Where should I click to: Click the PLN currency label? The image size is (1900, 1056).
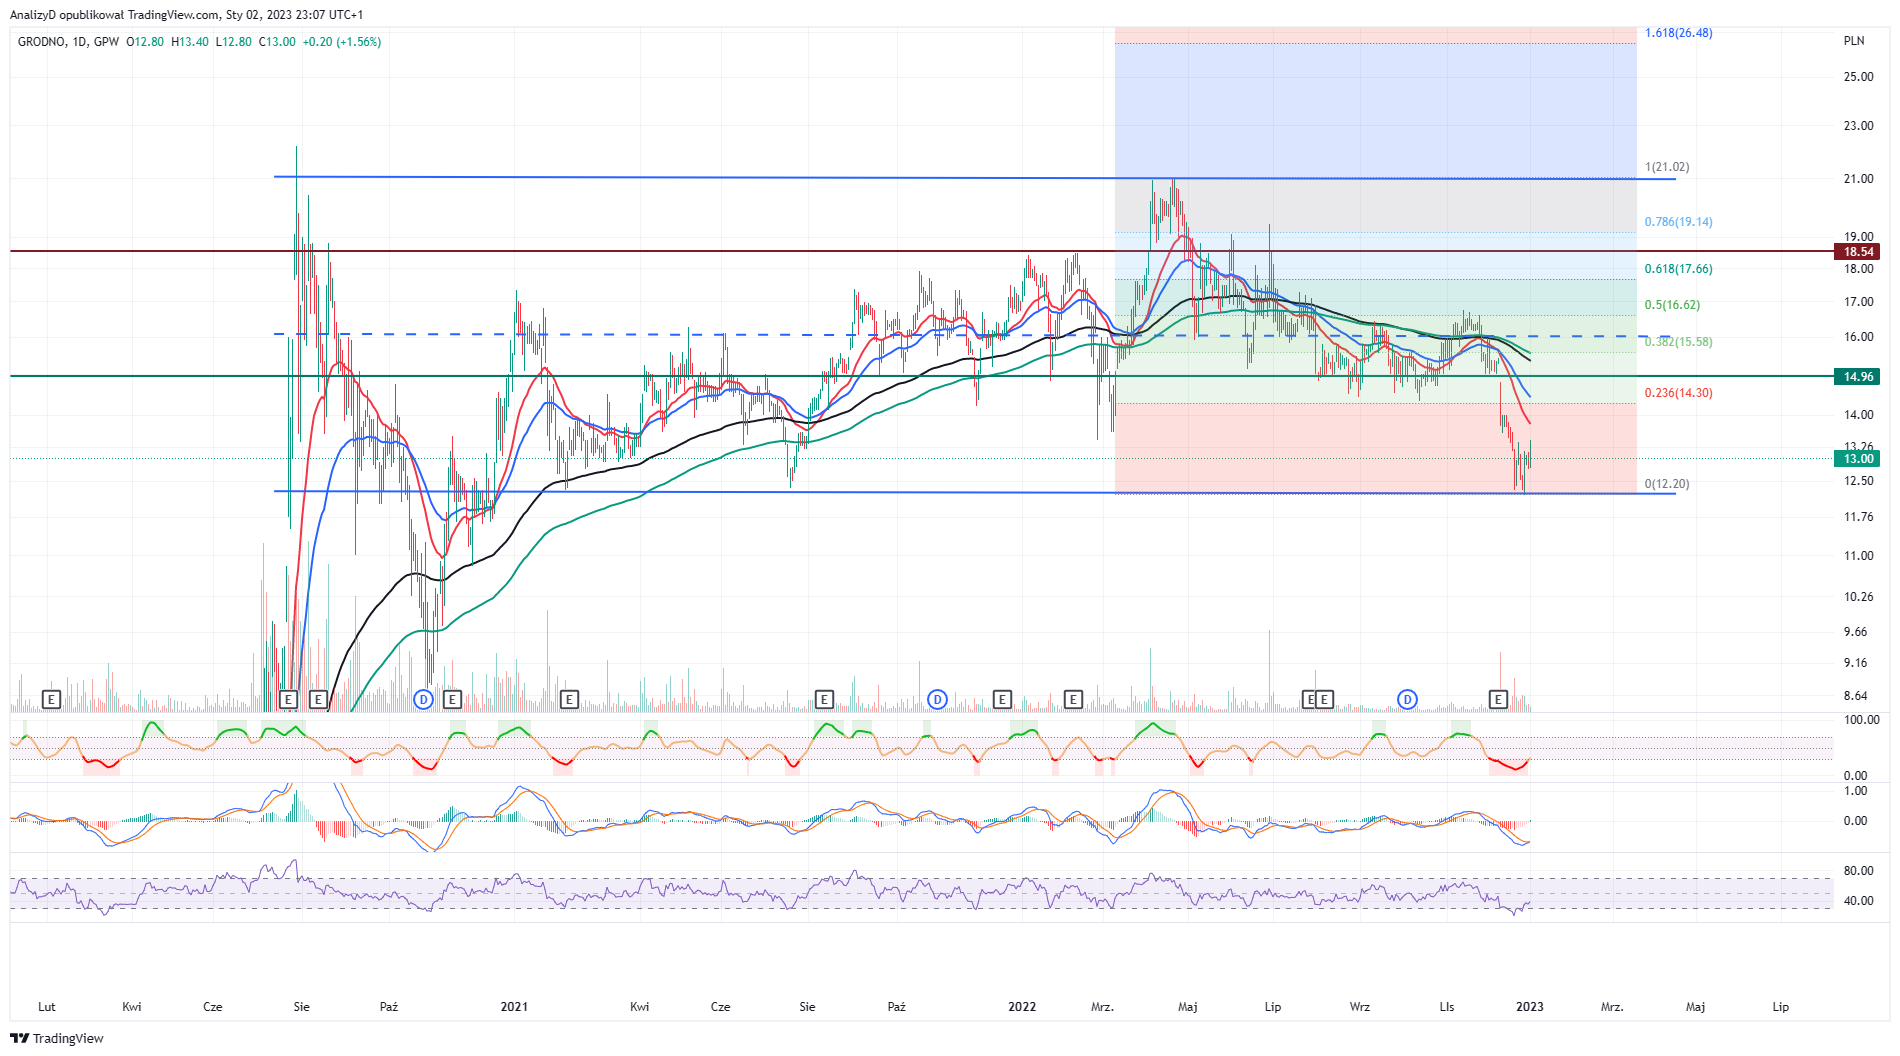click(1854, 41)
